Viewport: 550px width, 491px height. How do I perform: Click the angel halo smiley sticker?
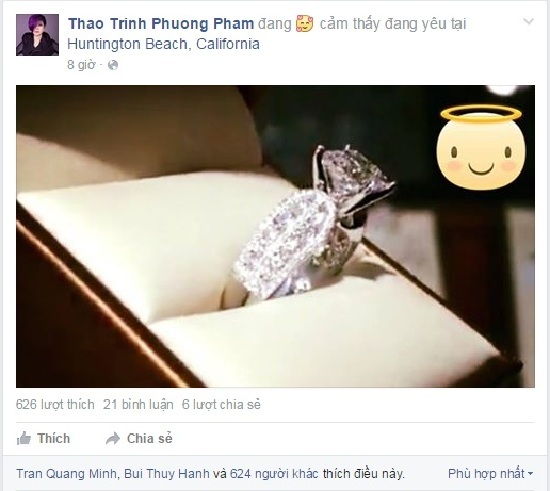(x=481, y=148)
